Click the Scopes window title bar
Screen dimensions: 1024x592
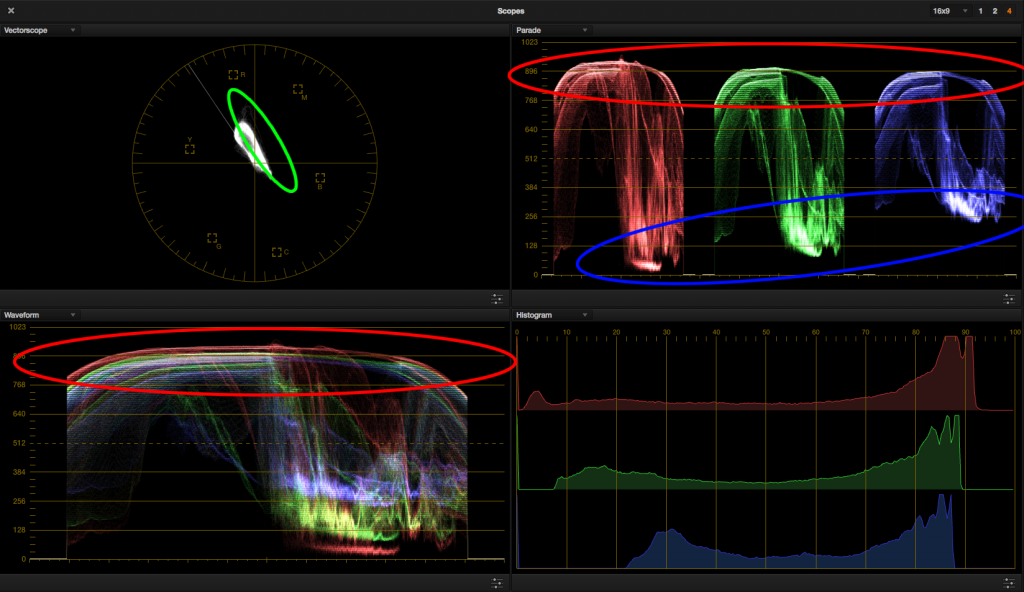click(x=512, y=11)
